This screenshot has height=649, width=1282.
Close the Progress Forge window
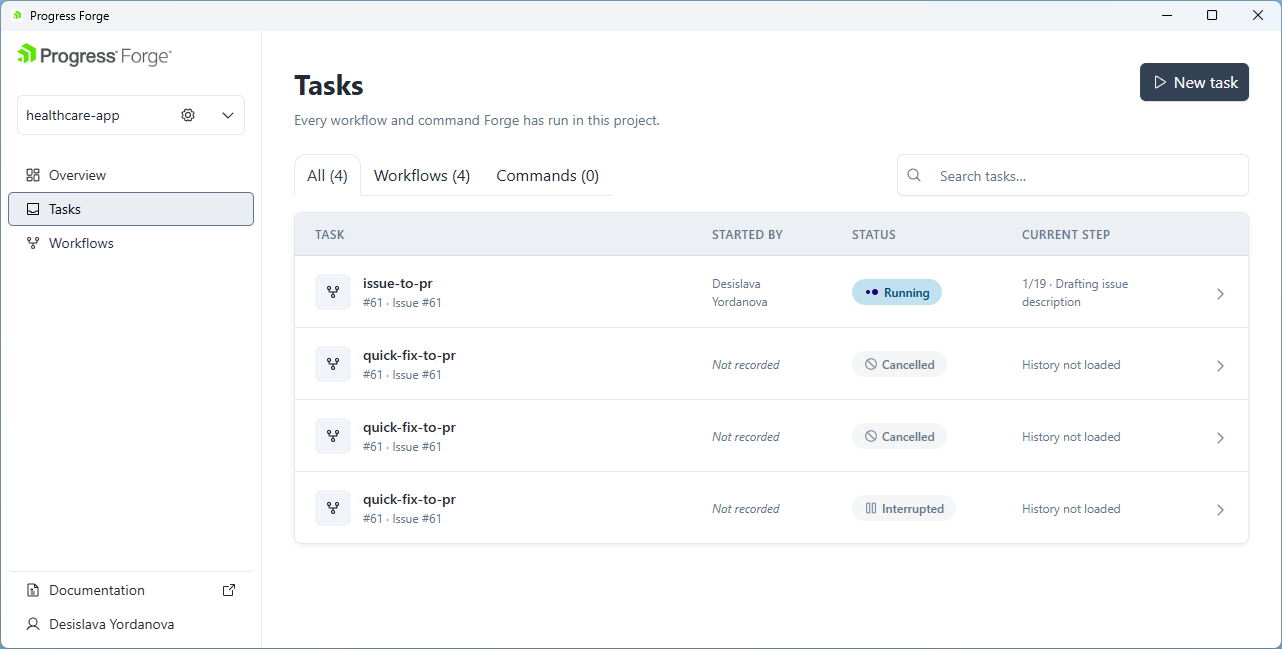pos(1258,15)
